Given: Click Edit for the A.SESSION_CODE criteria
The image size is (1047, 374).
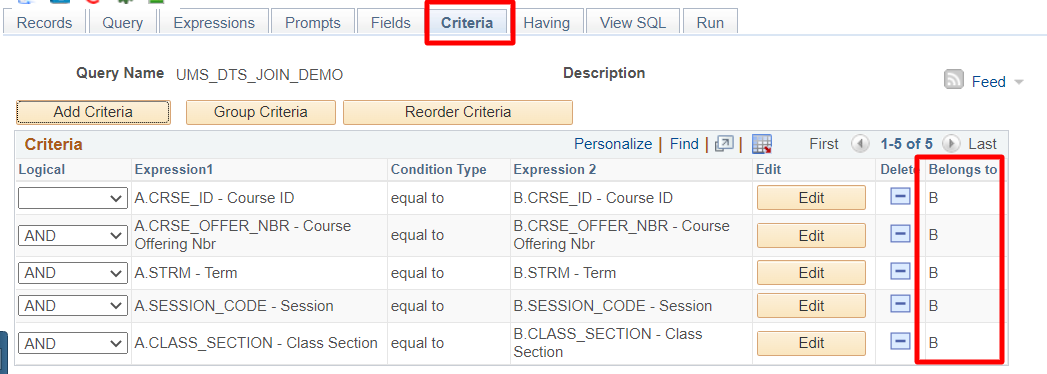Looking at the screenshot, I should click(811, 306).
